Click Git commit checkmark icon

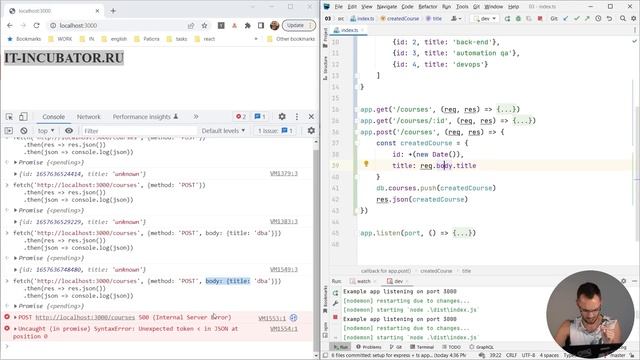click(x=576, y=18)
